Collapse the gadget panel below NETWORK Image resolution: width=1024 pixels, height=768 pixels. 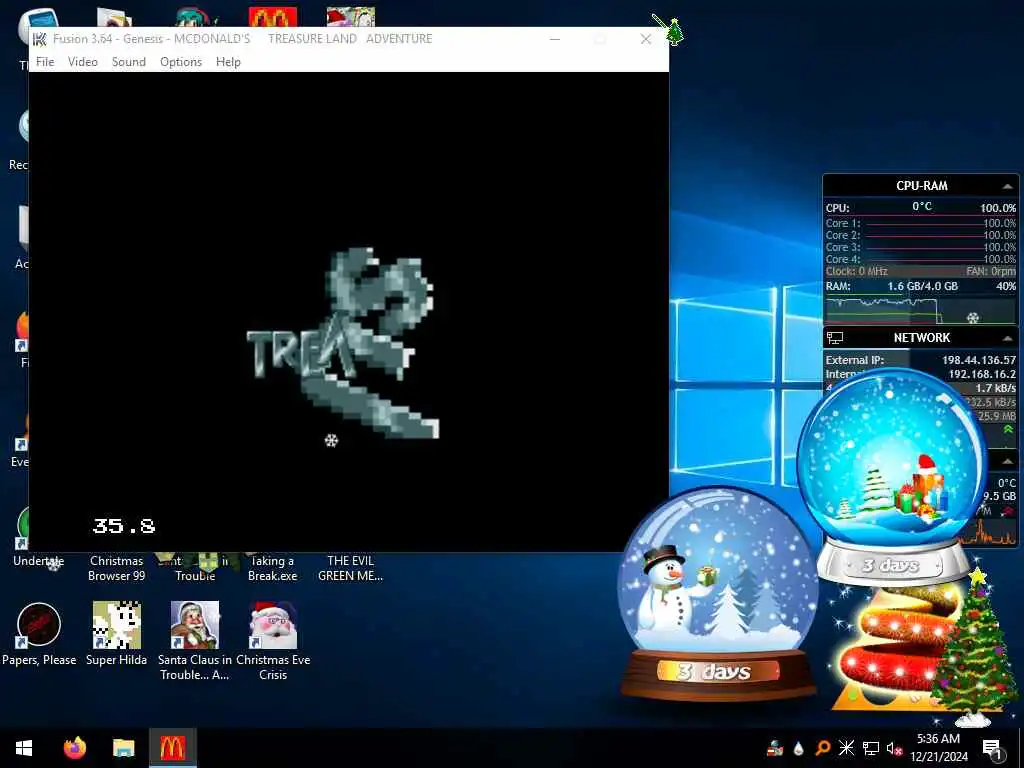[x=1007, y=461]
